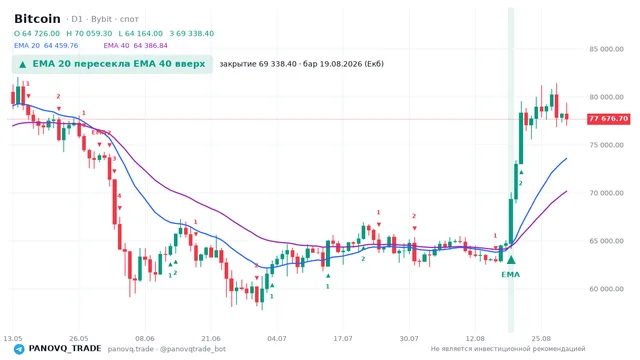
Task: Click the open value 'O 64 726.00'
Action: point(37,33)
